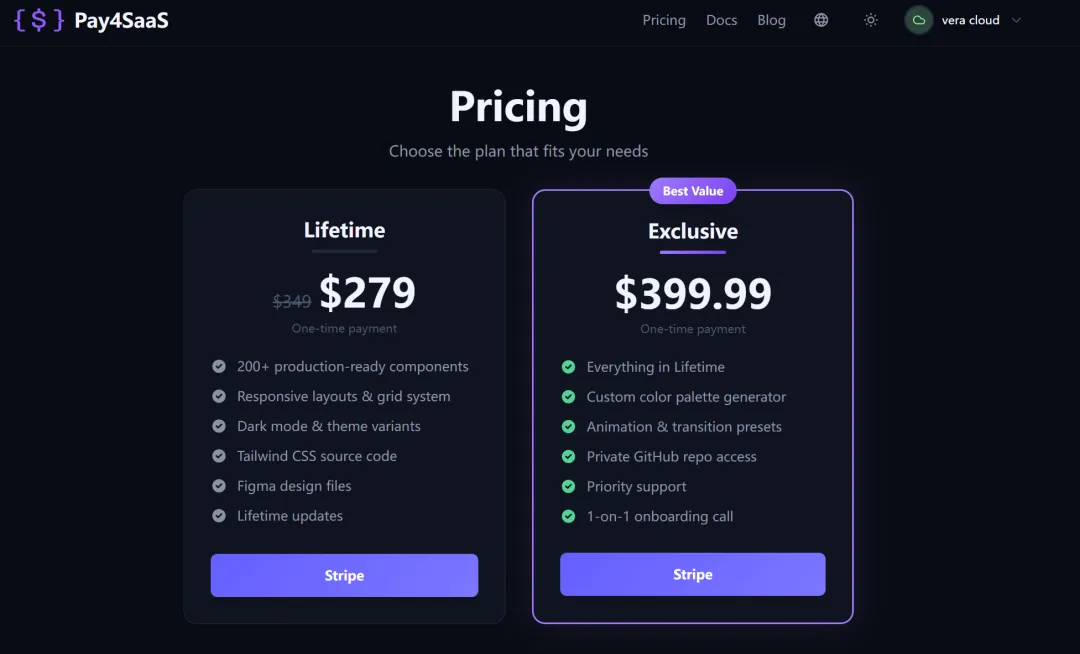
Task: Click the Pay4SaaS brand name text
Action: [121, 20]
